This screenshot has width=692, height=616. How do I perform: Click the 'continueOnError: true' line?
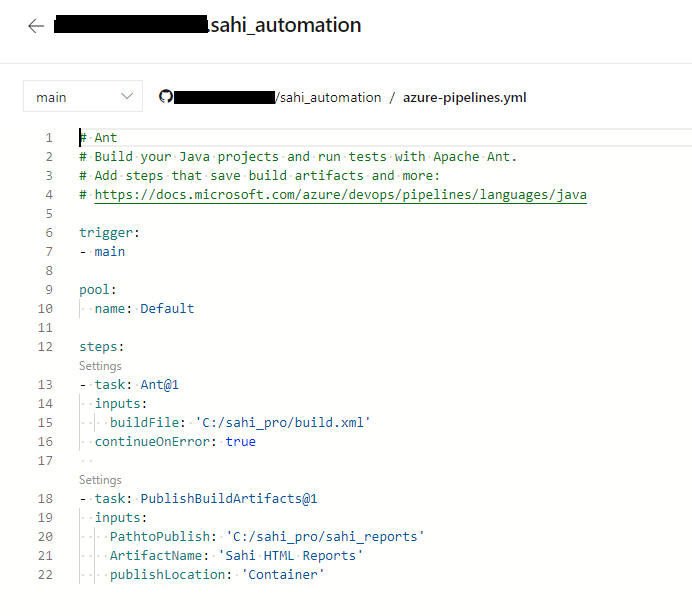click(175, 442)
